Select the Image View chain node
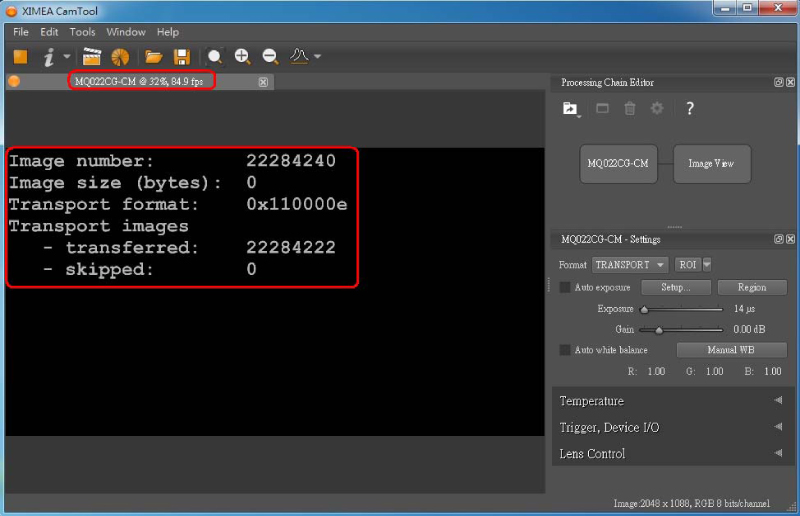The image size is (800, 516). 711,164
